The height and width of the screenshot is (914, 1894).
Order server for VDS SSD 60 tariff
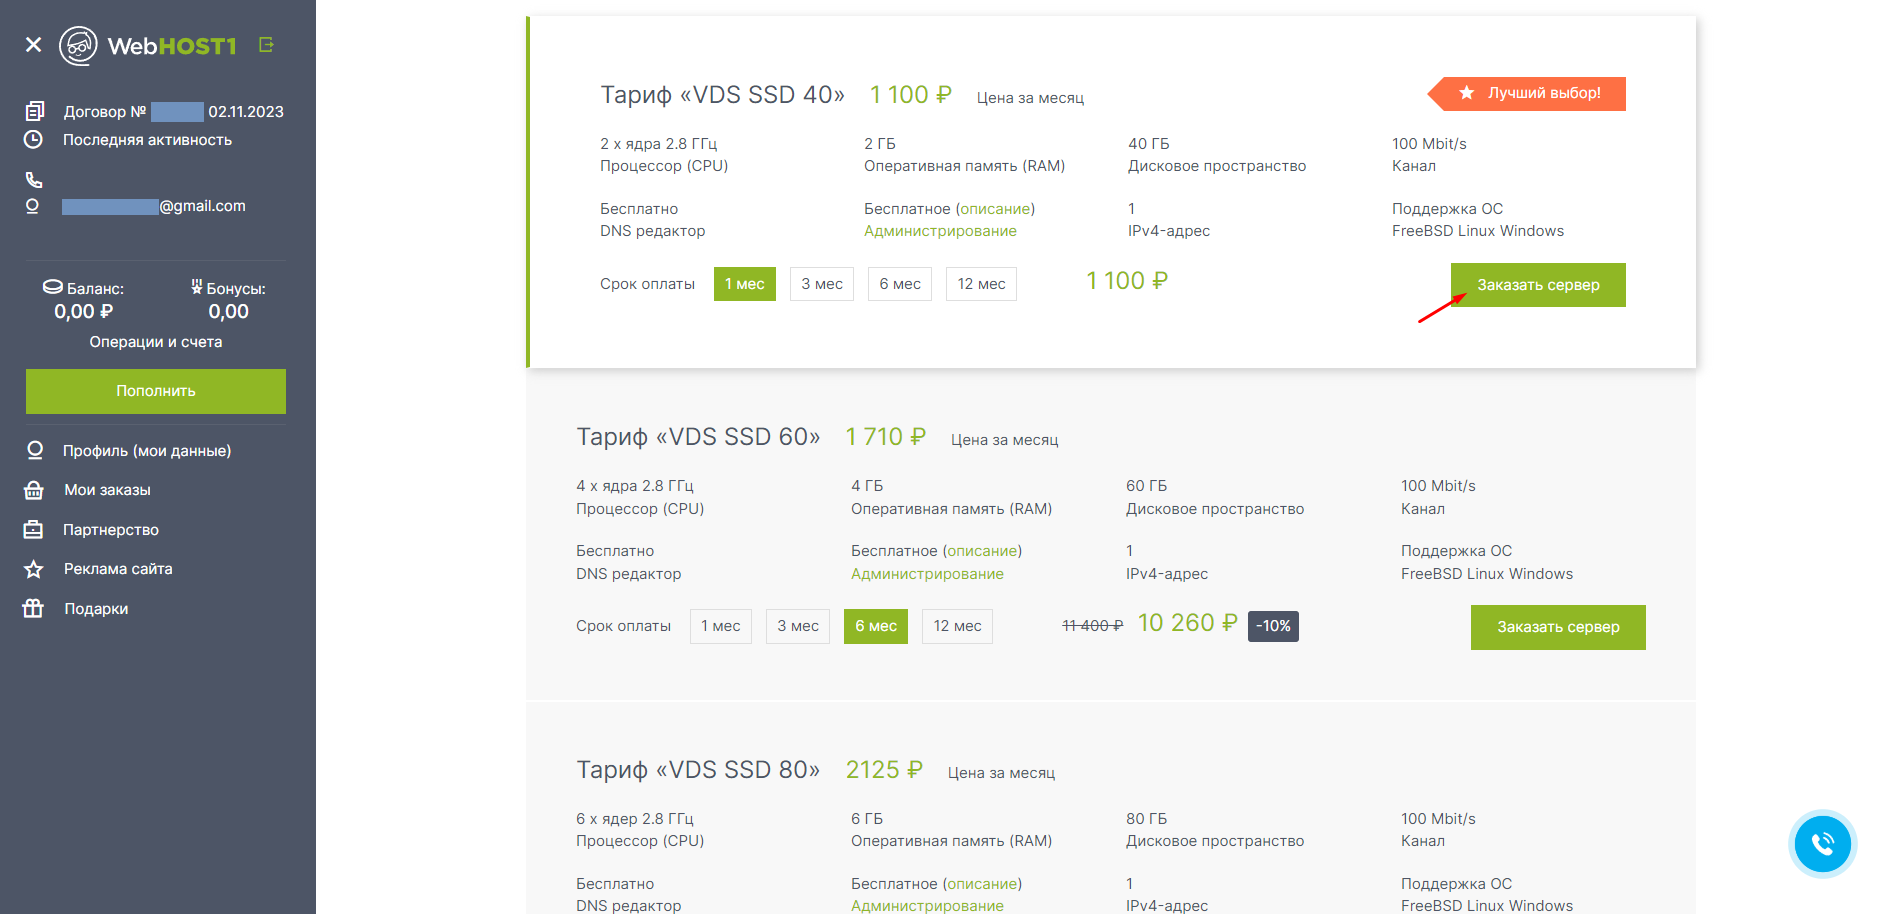pos(1557,627)
